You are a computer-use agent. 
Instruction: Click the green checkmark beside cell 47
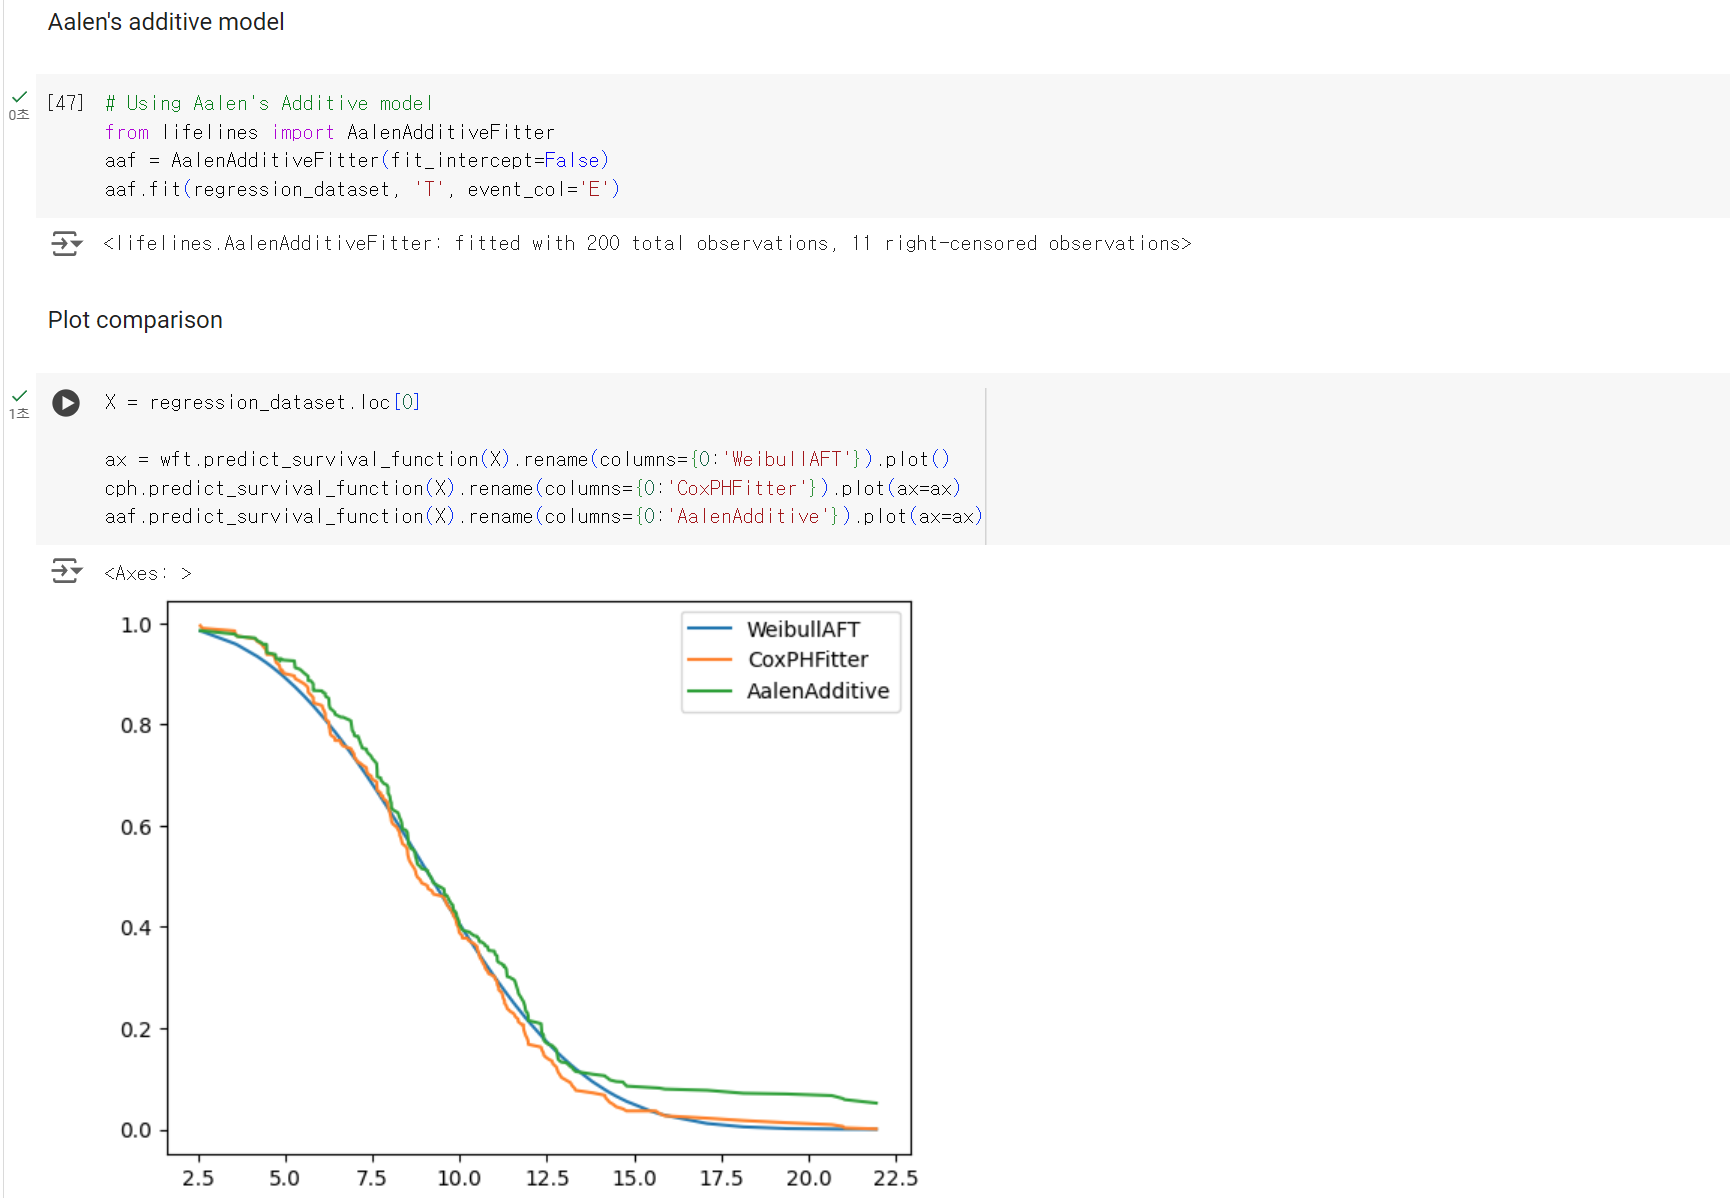coord(19,97)
